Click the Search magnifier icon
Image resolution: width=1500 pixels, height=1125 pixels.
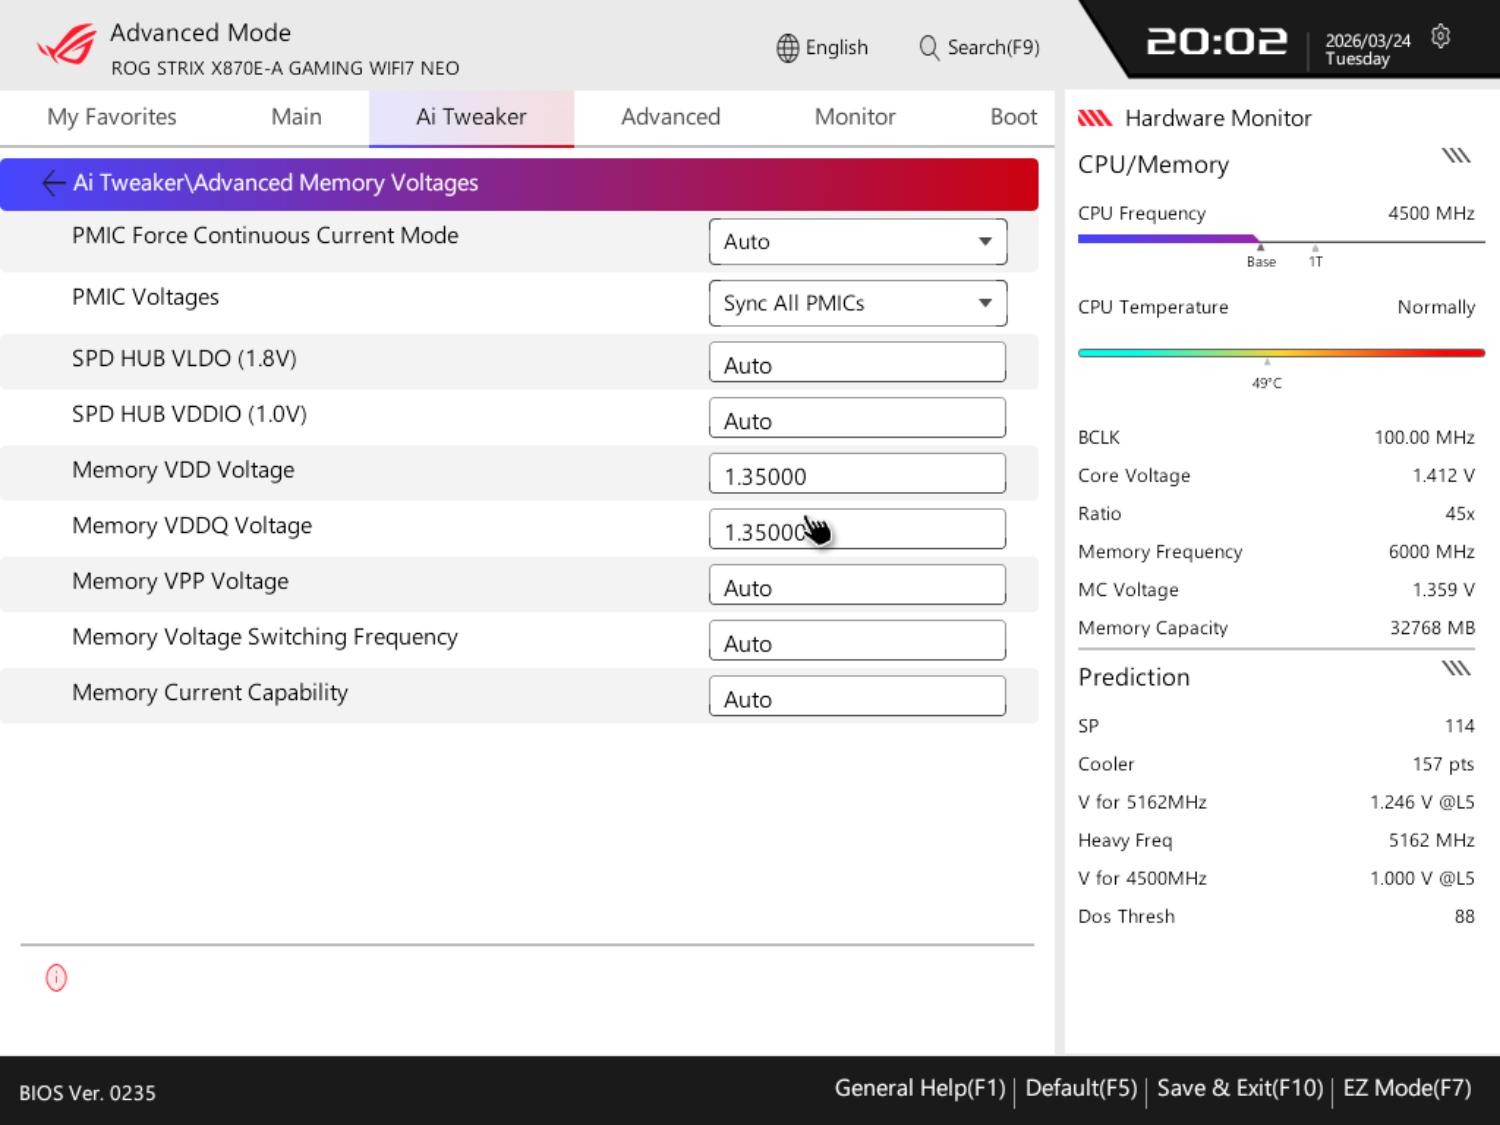point(929,48)
